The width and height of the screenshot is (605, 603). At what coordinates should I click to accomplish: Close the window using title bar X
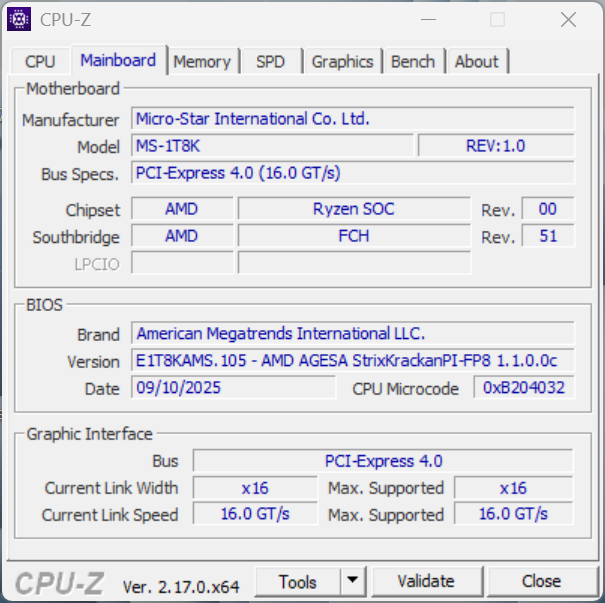568,19
